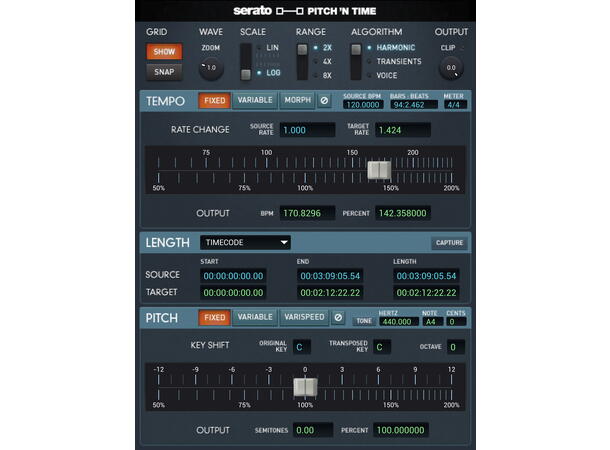Viewport: 610px width, 450px height.
Task: Click the output level knob
Action: 451,68
